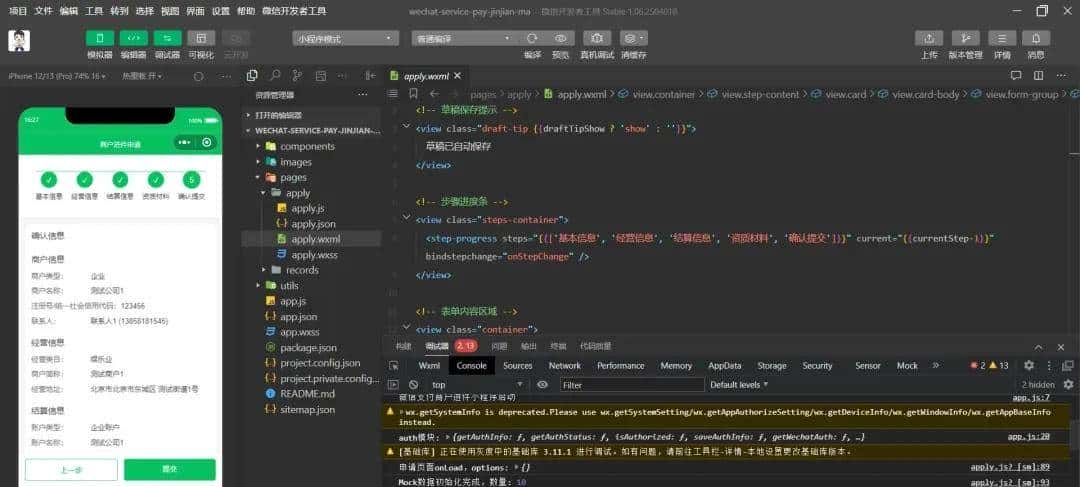Open the 工具 menu
Screen dimensions: 1080x487
tap(94, 11)
